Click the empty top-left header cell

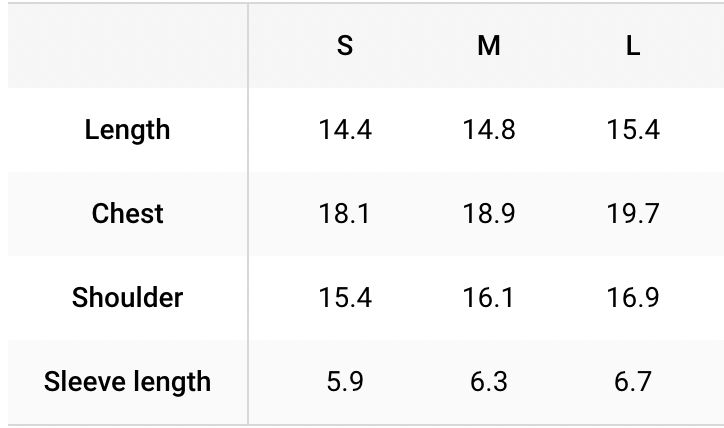(127, 47)
